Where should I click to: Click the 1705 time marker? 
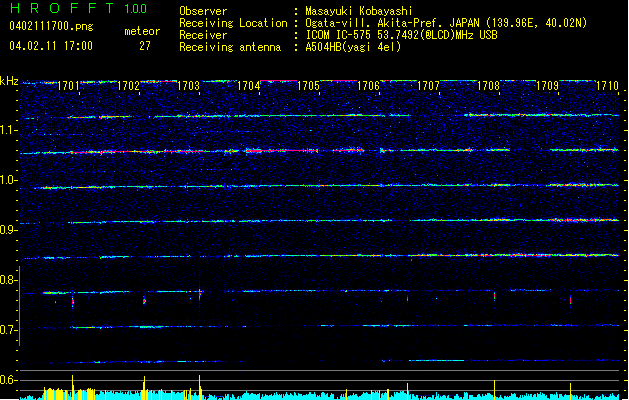(x=308, y=87)
